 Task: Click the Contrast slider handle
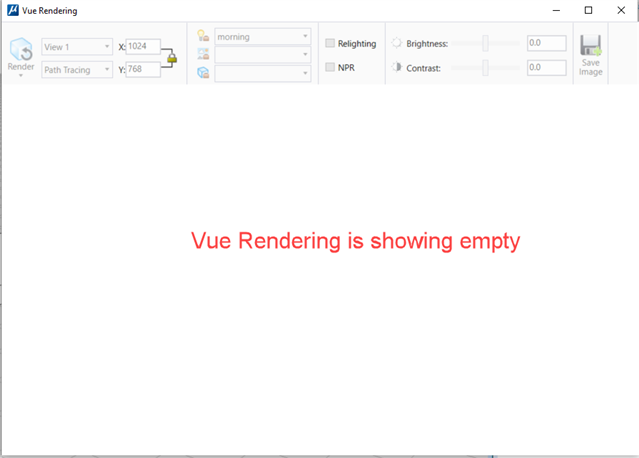click(485, 68)
